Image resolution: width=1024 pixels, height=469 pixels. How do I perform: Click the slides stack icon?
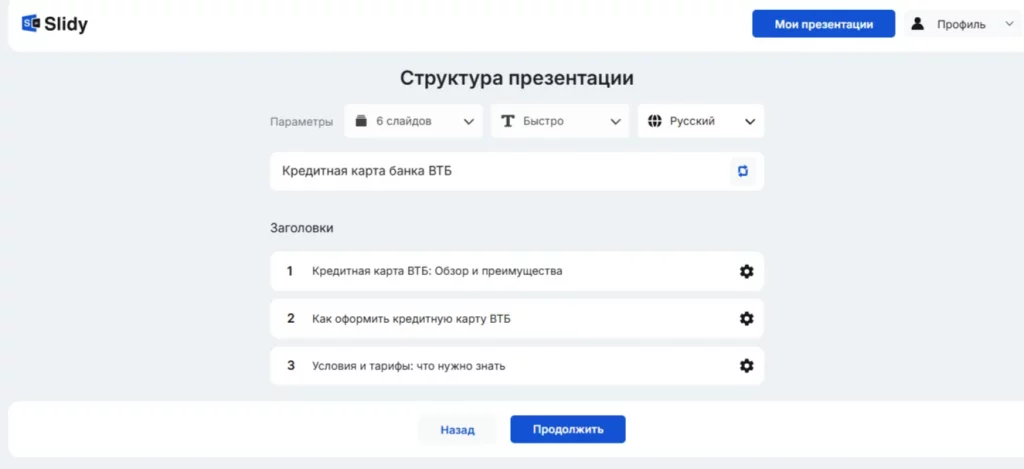tap(361, 121)
